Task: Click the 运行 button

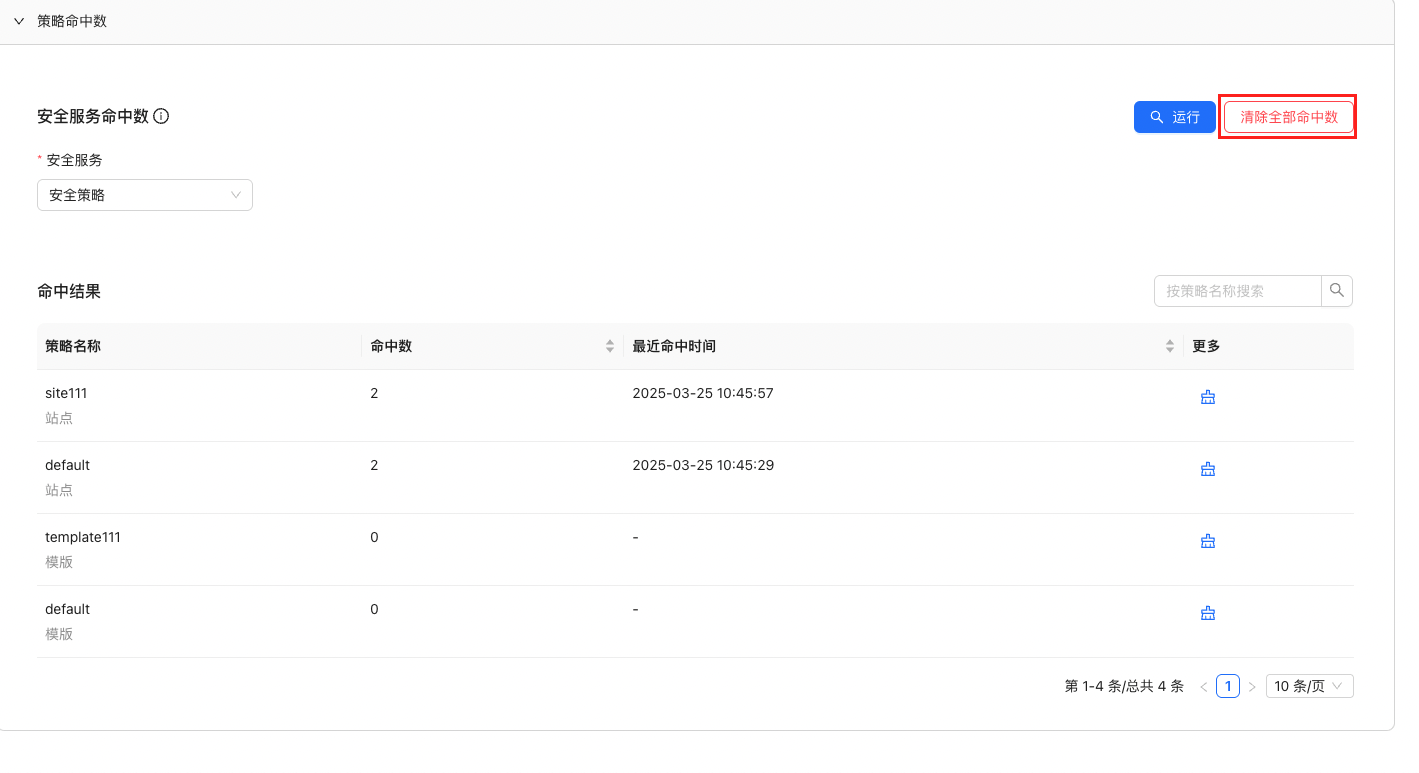Action: click(x=1174, y=117)
